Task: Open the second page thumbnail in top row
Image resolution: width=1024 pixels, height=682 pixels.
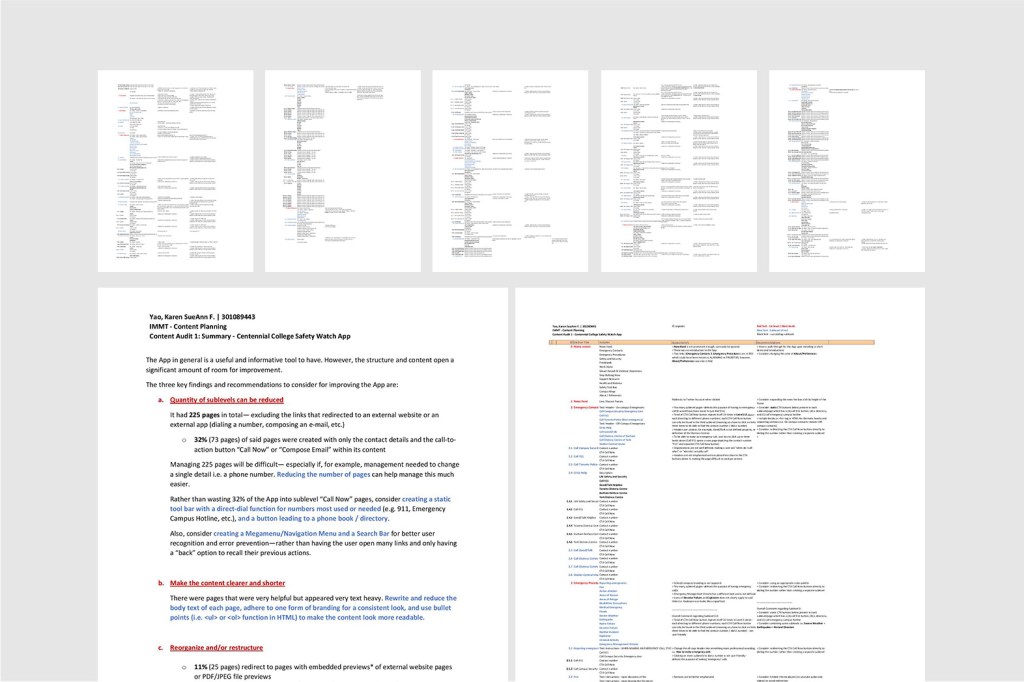Action: (x=343, y=170)
